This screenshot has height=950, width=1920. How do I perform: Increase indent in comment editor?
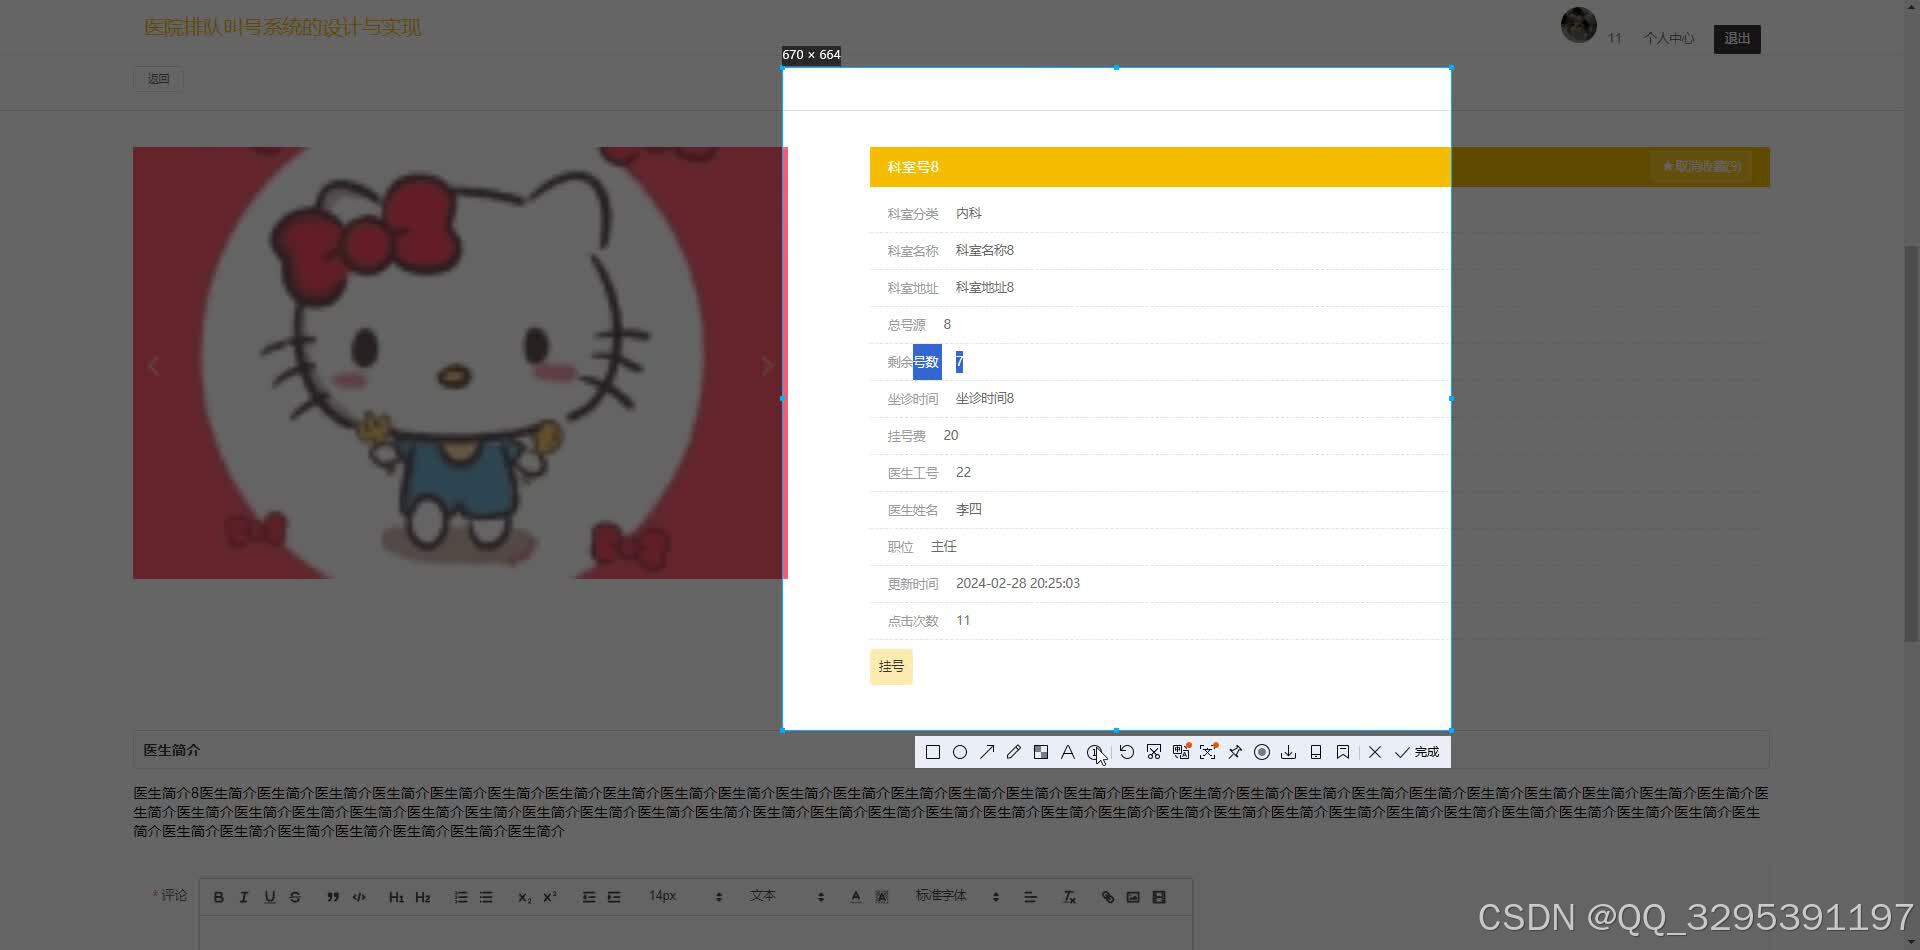click(x=614, y=897)
